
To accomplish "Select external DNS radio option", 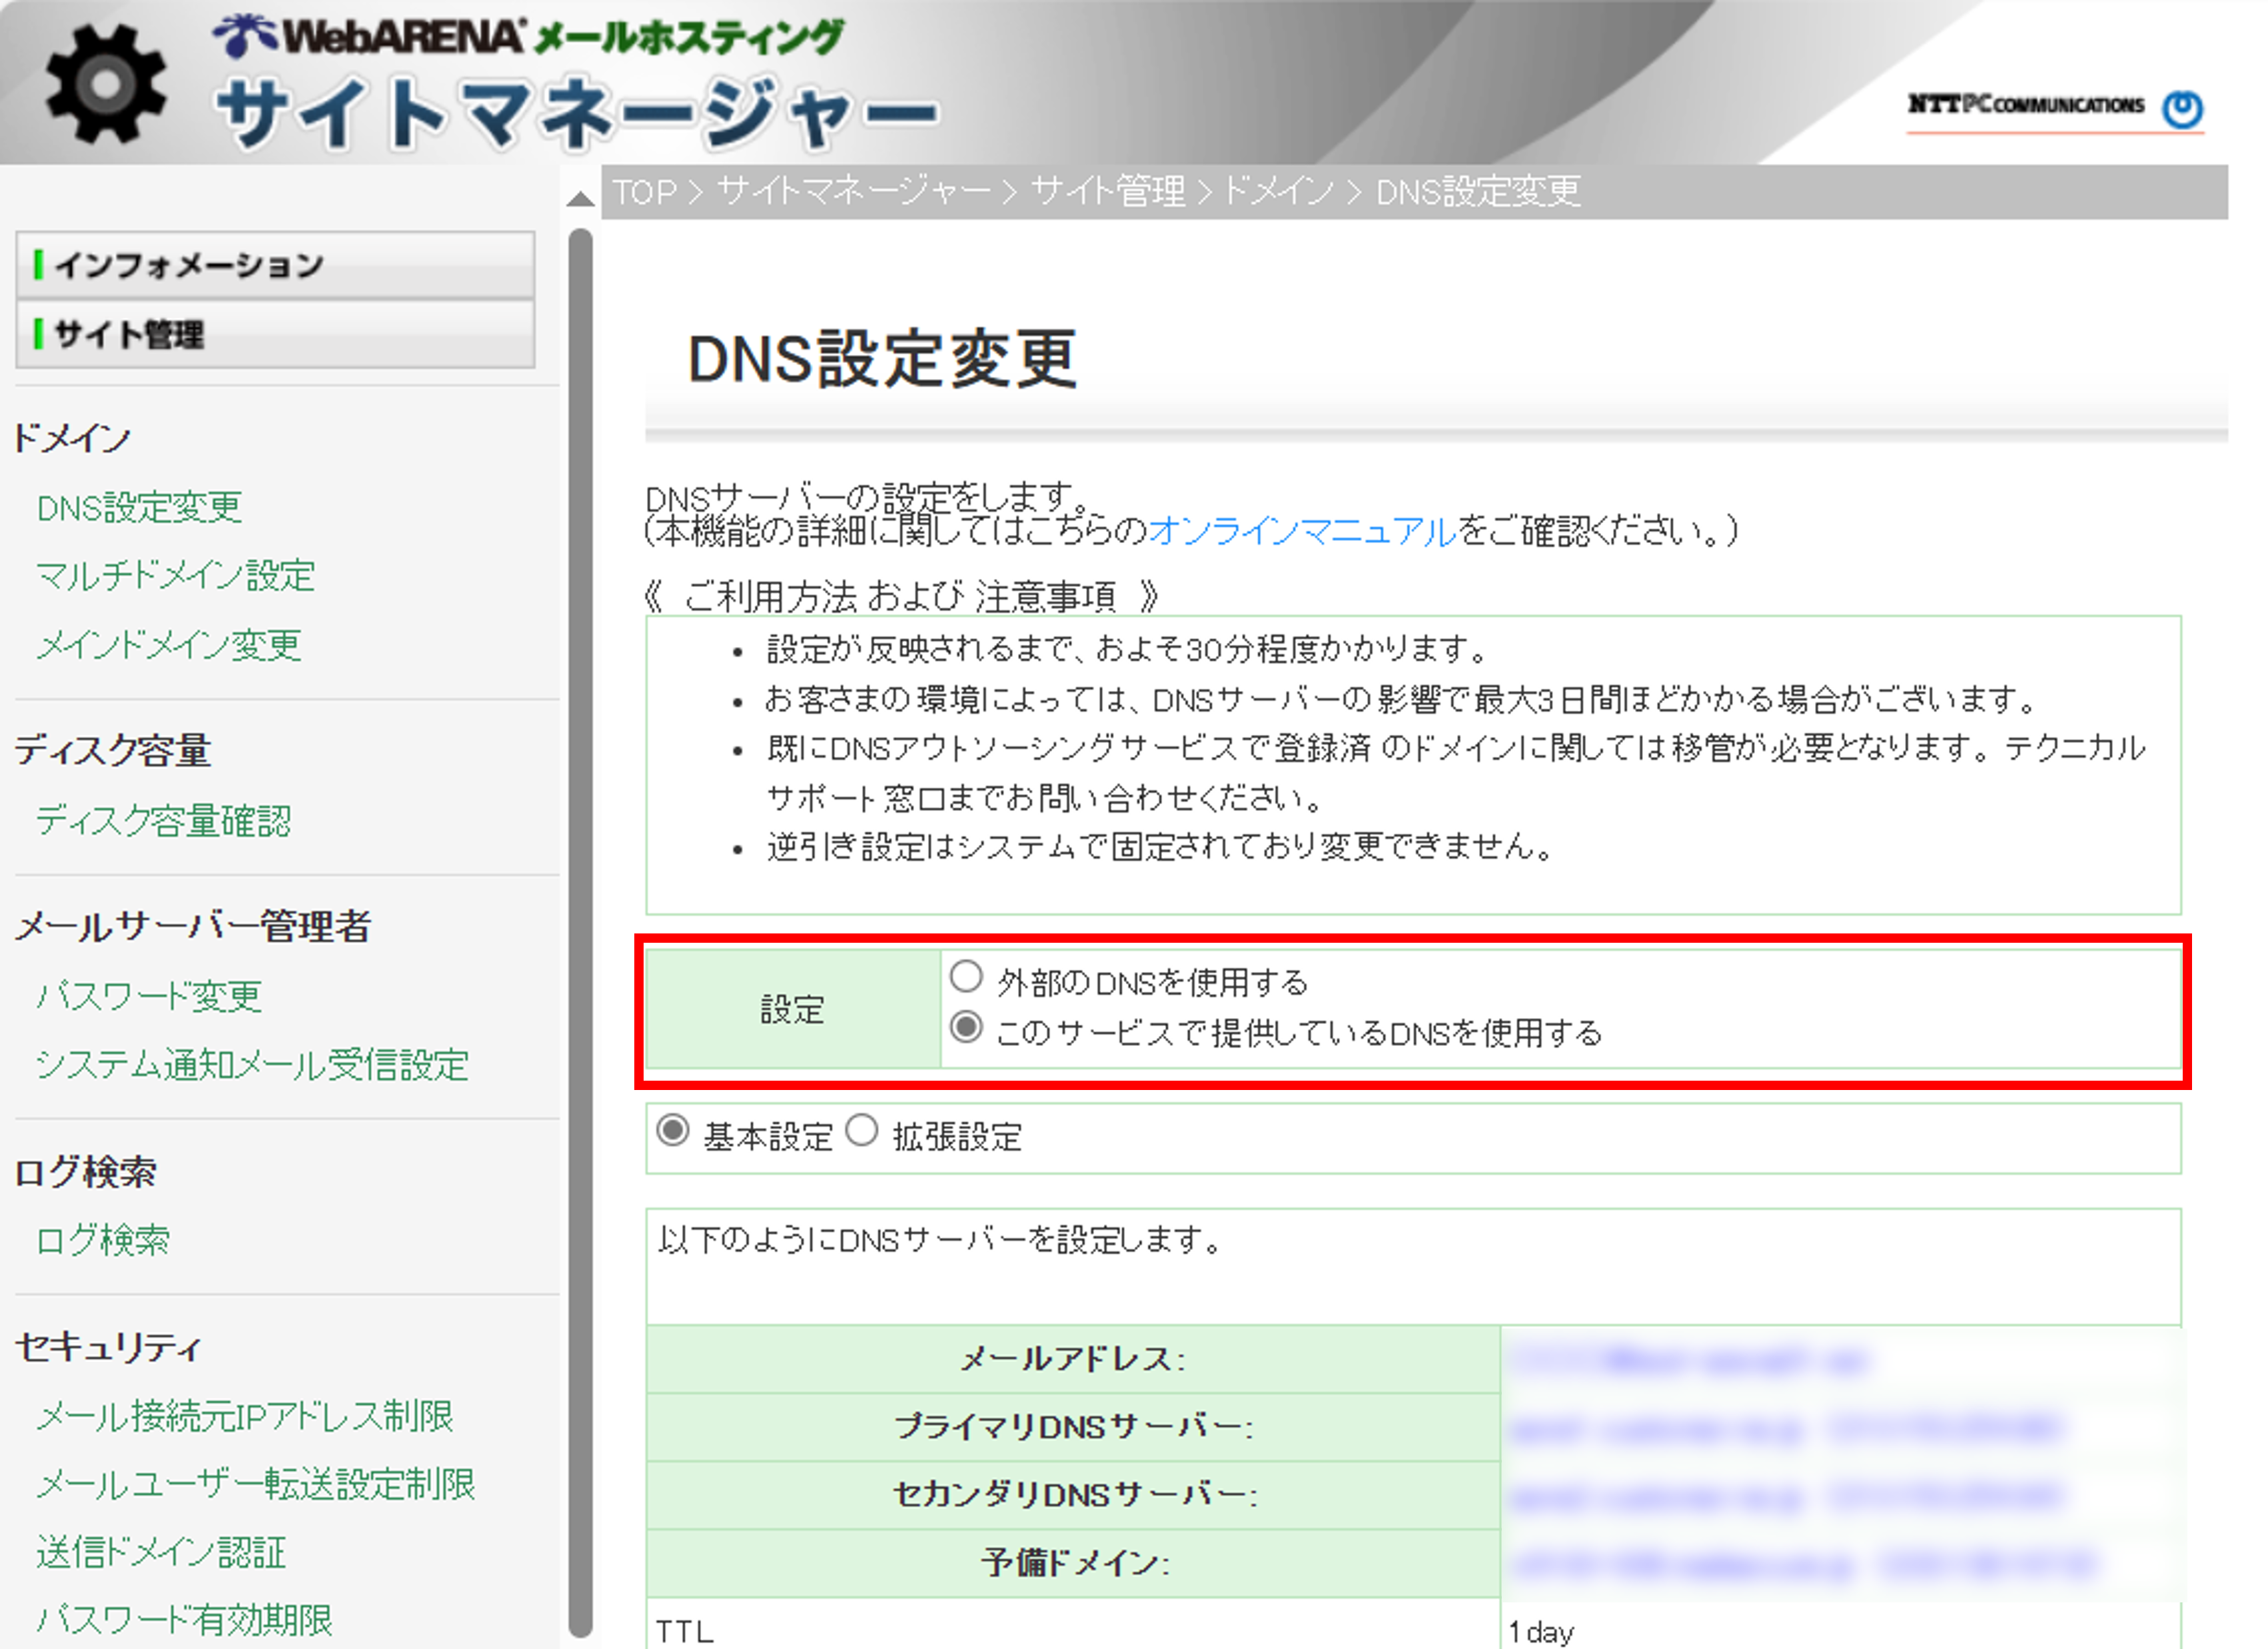I will (966, 977).
